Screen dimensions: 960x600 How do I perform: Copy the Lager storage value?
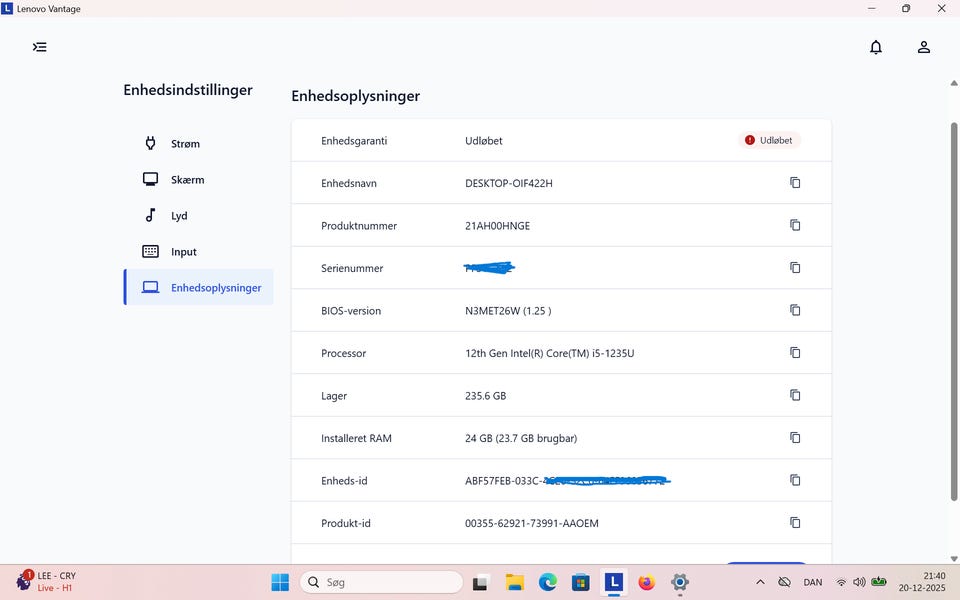click(795, 395)
